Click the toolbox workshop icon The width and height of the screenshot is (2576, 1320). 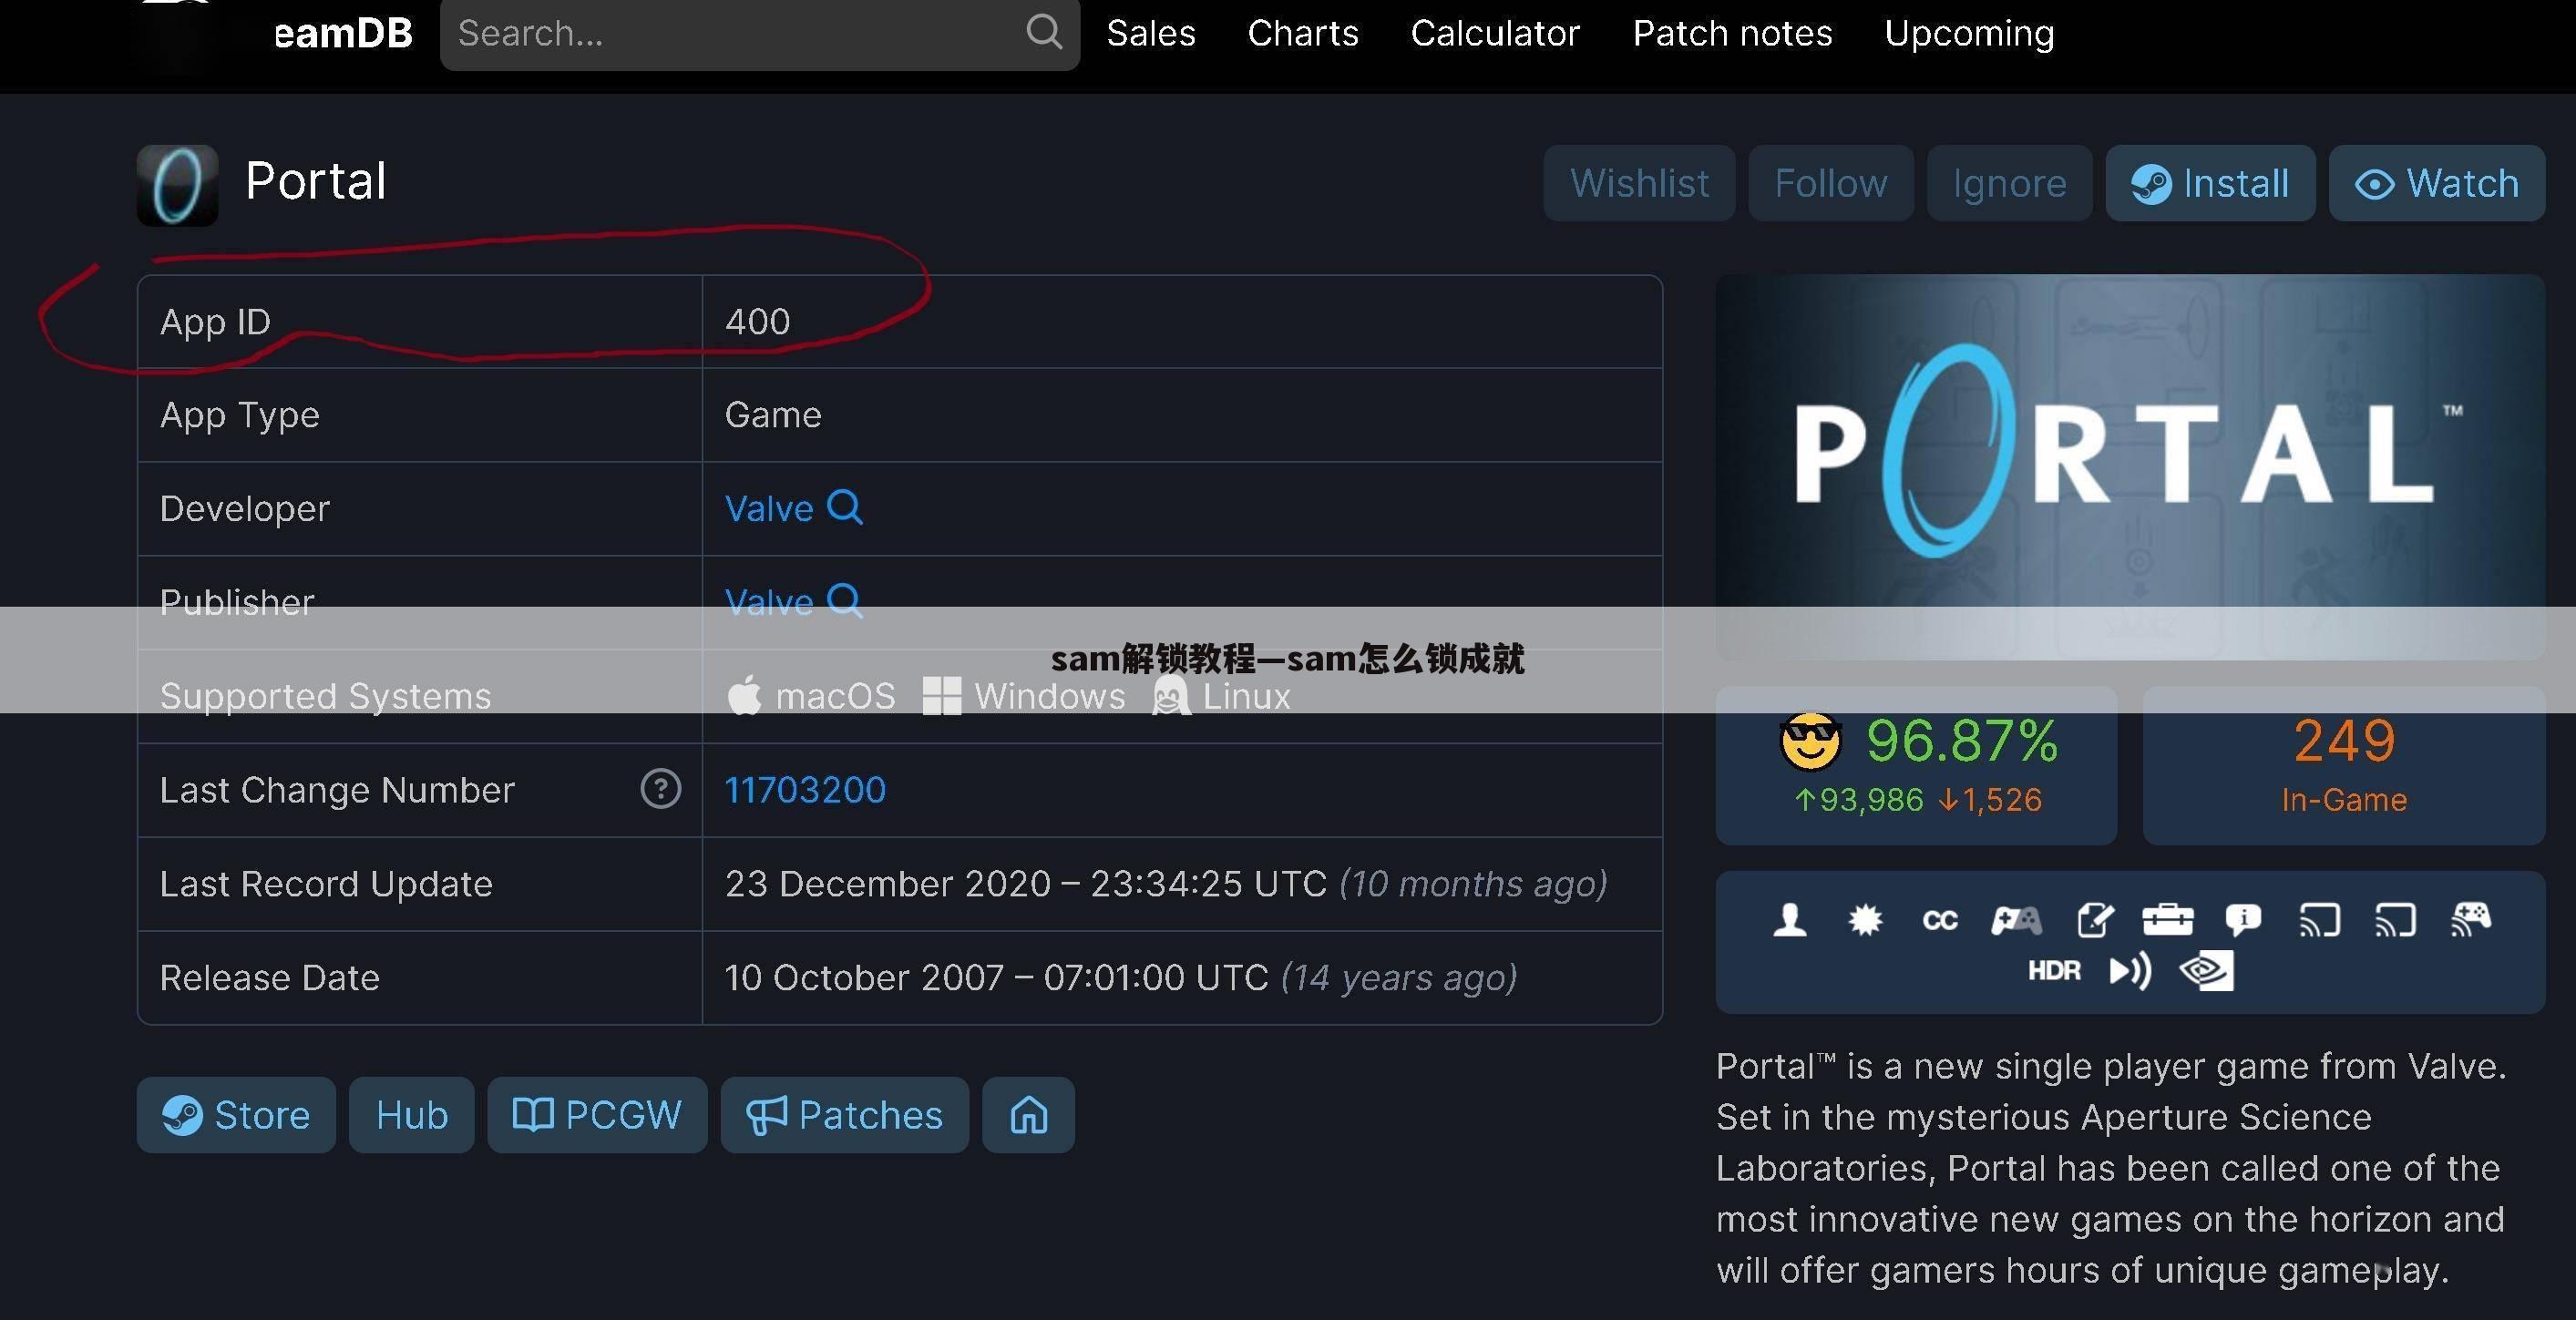pos(2168,919)
